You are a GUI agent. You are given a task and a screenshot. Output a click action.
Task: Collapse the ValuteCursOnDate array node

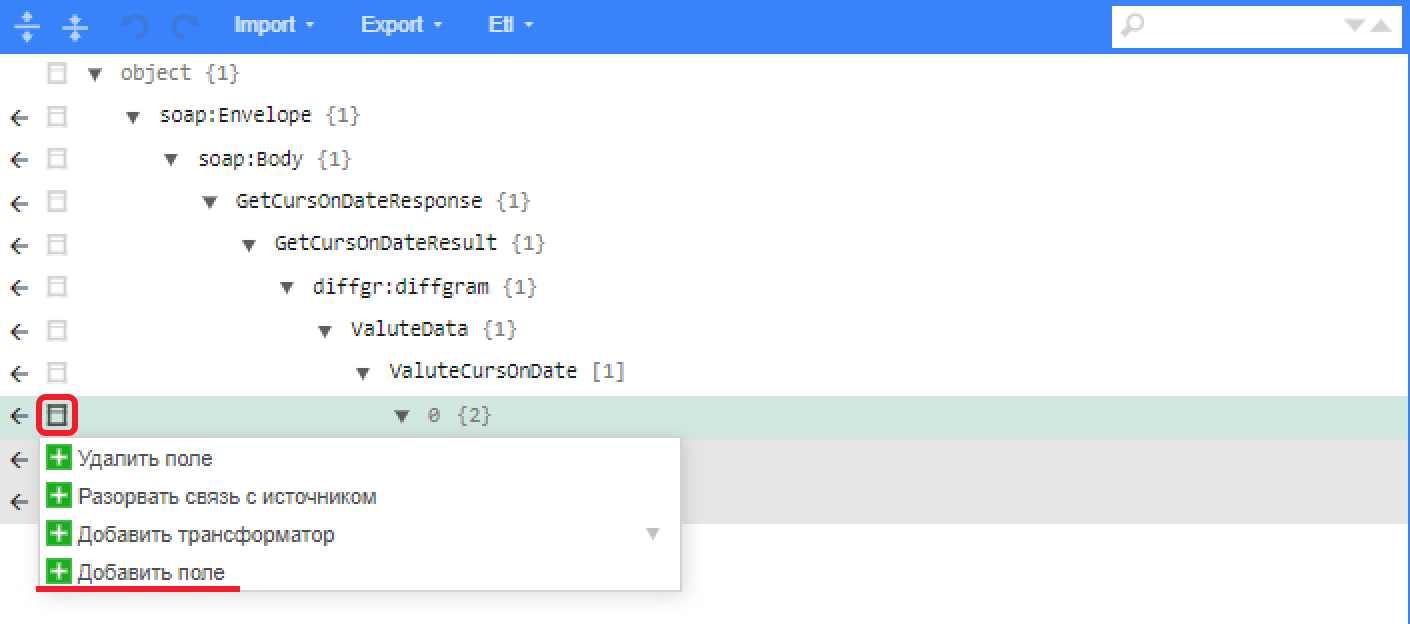tap(364, 373)
